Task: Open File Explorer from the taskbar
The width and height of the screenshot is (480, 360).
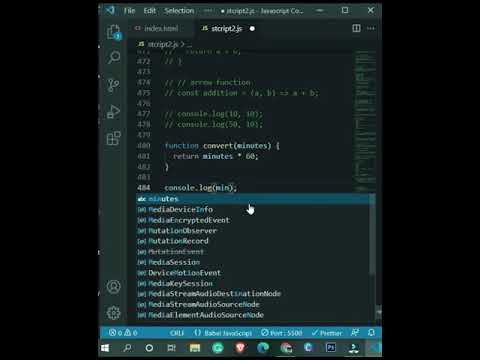Action: point(195,348)
